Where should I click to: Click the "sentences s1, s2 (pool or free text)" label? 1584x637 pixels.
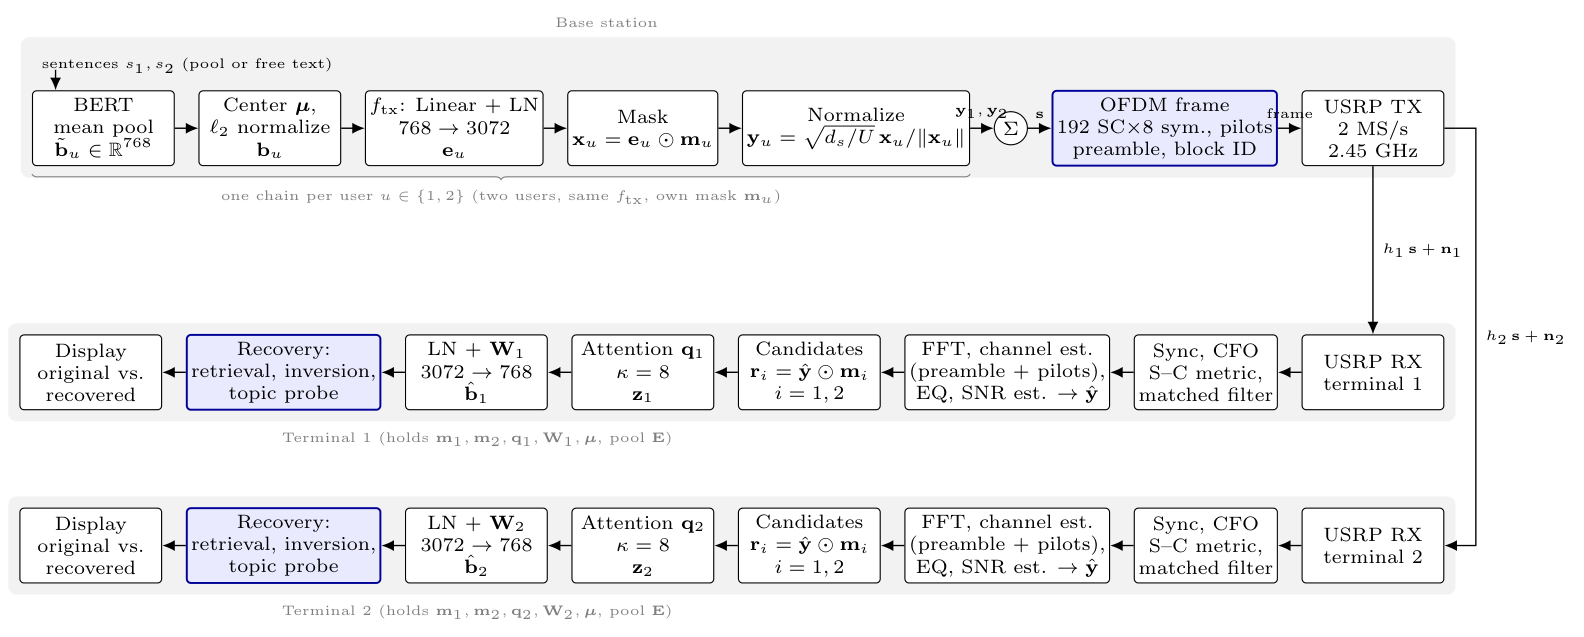[x=187, y=65]
